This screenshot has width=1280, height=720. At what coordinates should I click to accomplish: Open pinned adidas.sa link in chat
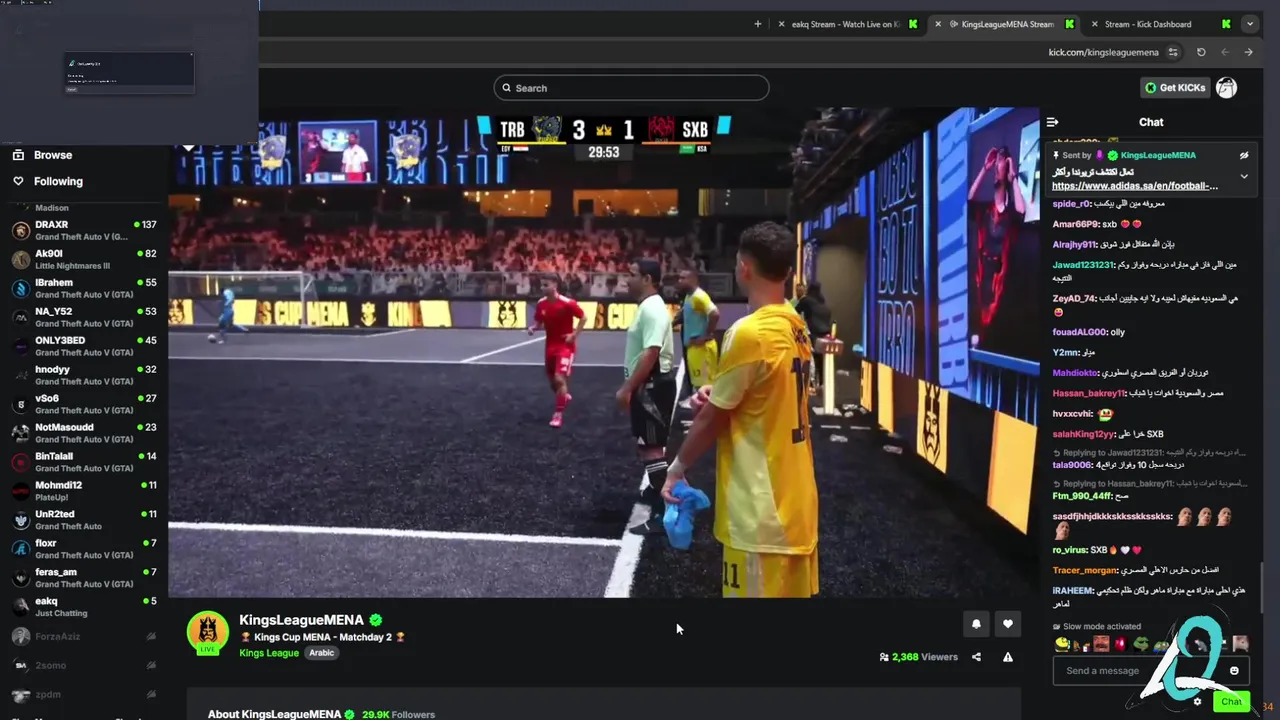click(1135, 186)
